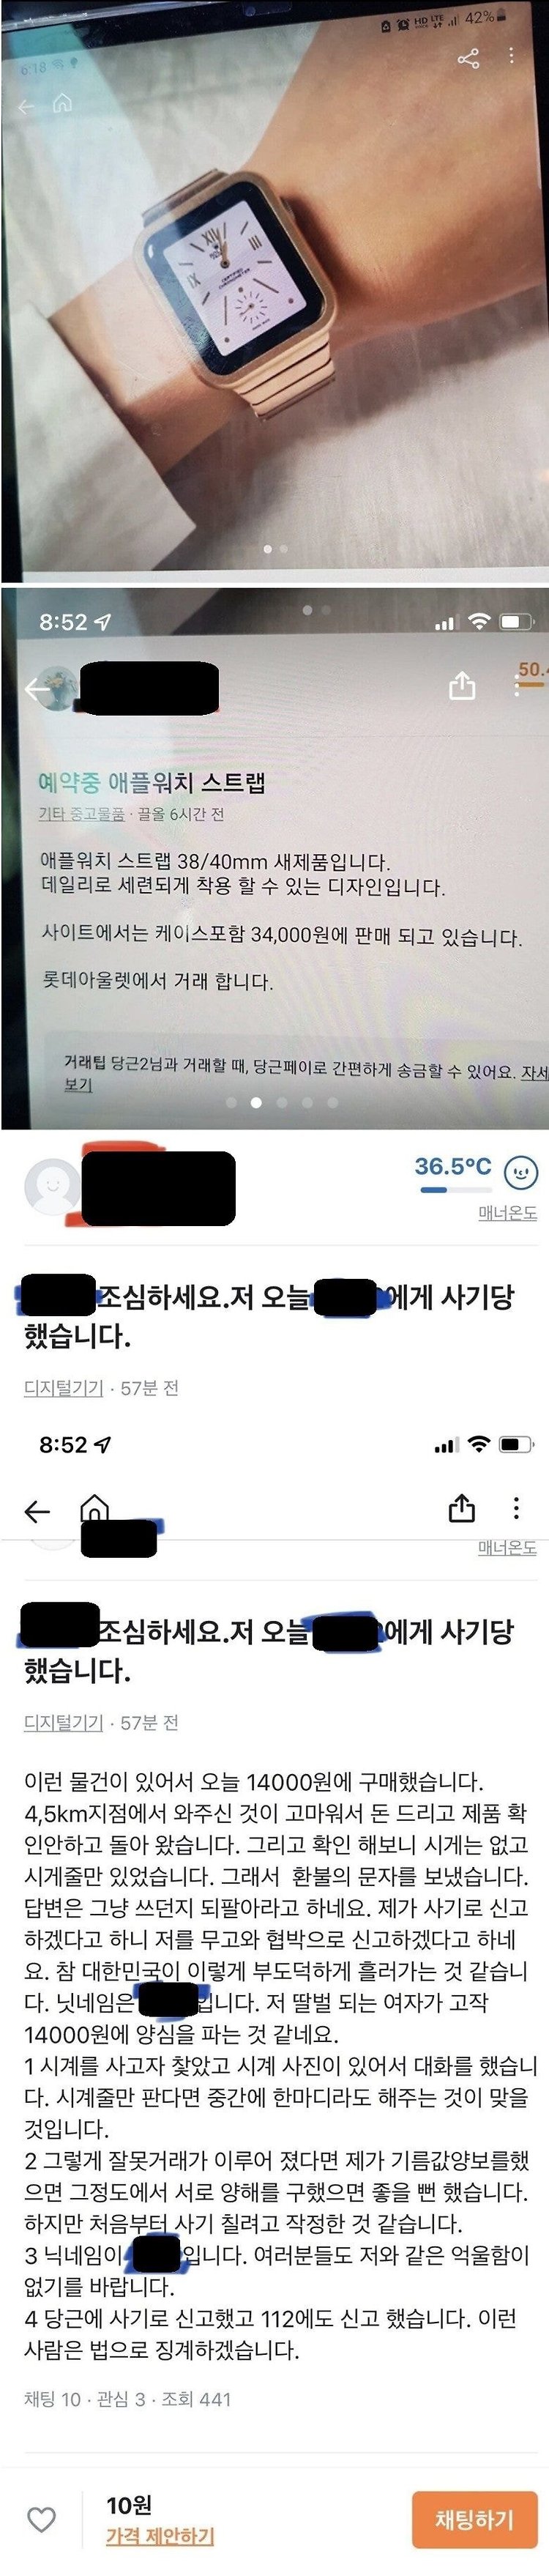Open the three-dot menu beside the black share icon

pyautogui.click(x=516, y=1508)
